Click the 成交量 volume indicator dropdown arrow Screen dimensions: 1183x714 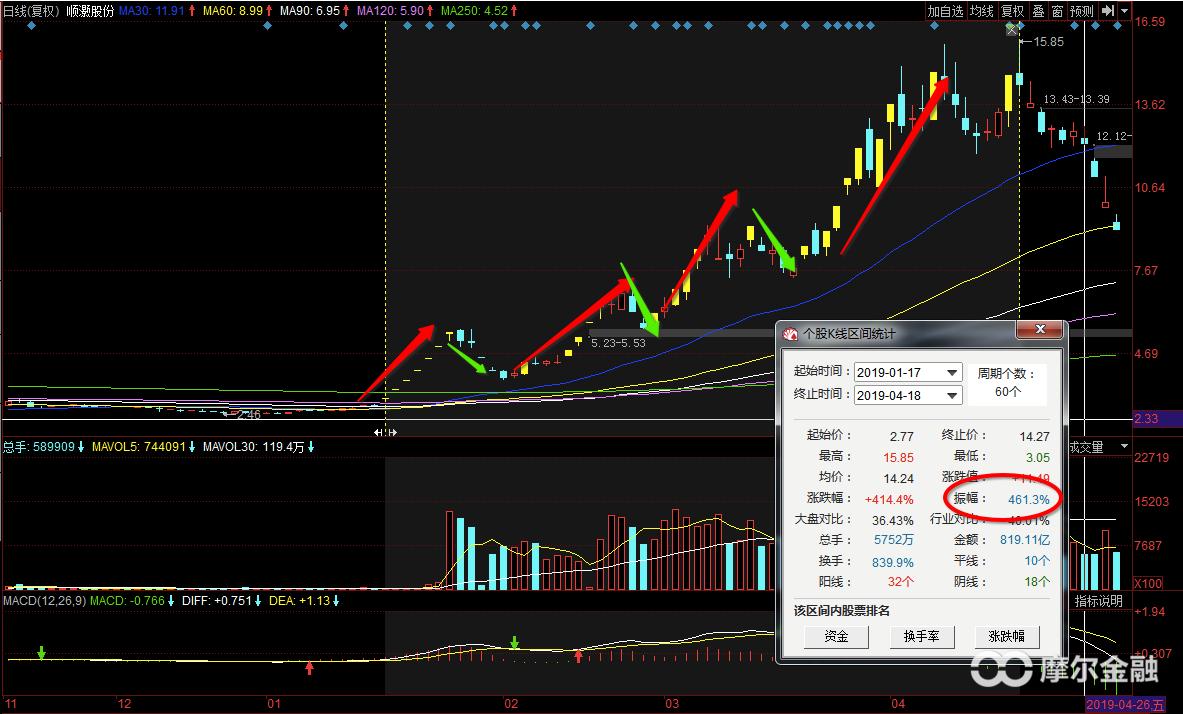(1124, 447)
